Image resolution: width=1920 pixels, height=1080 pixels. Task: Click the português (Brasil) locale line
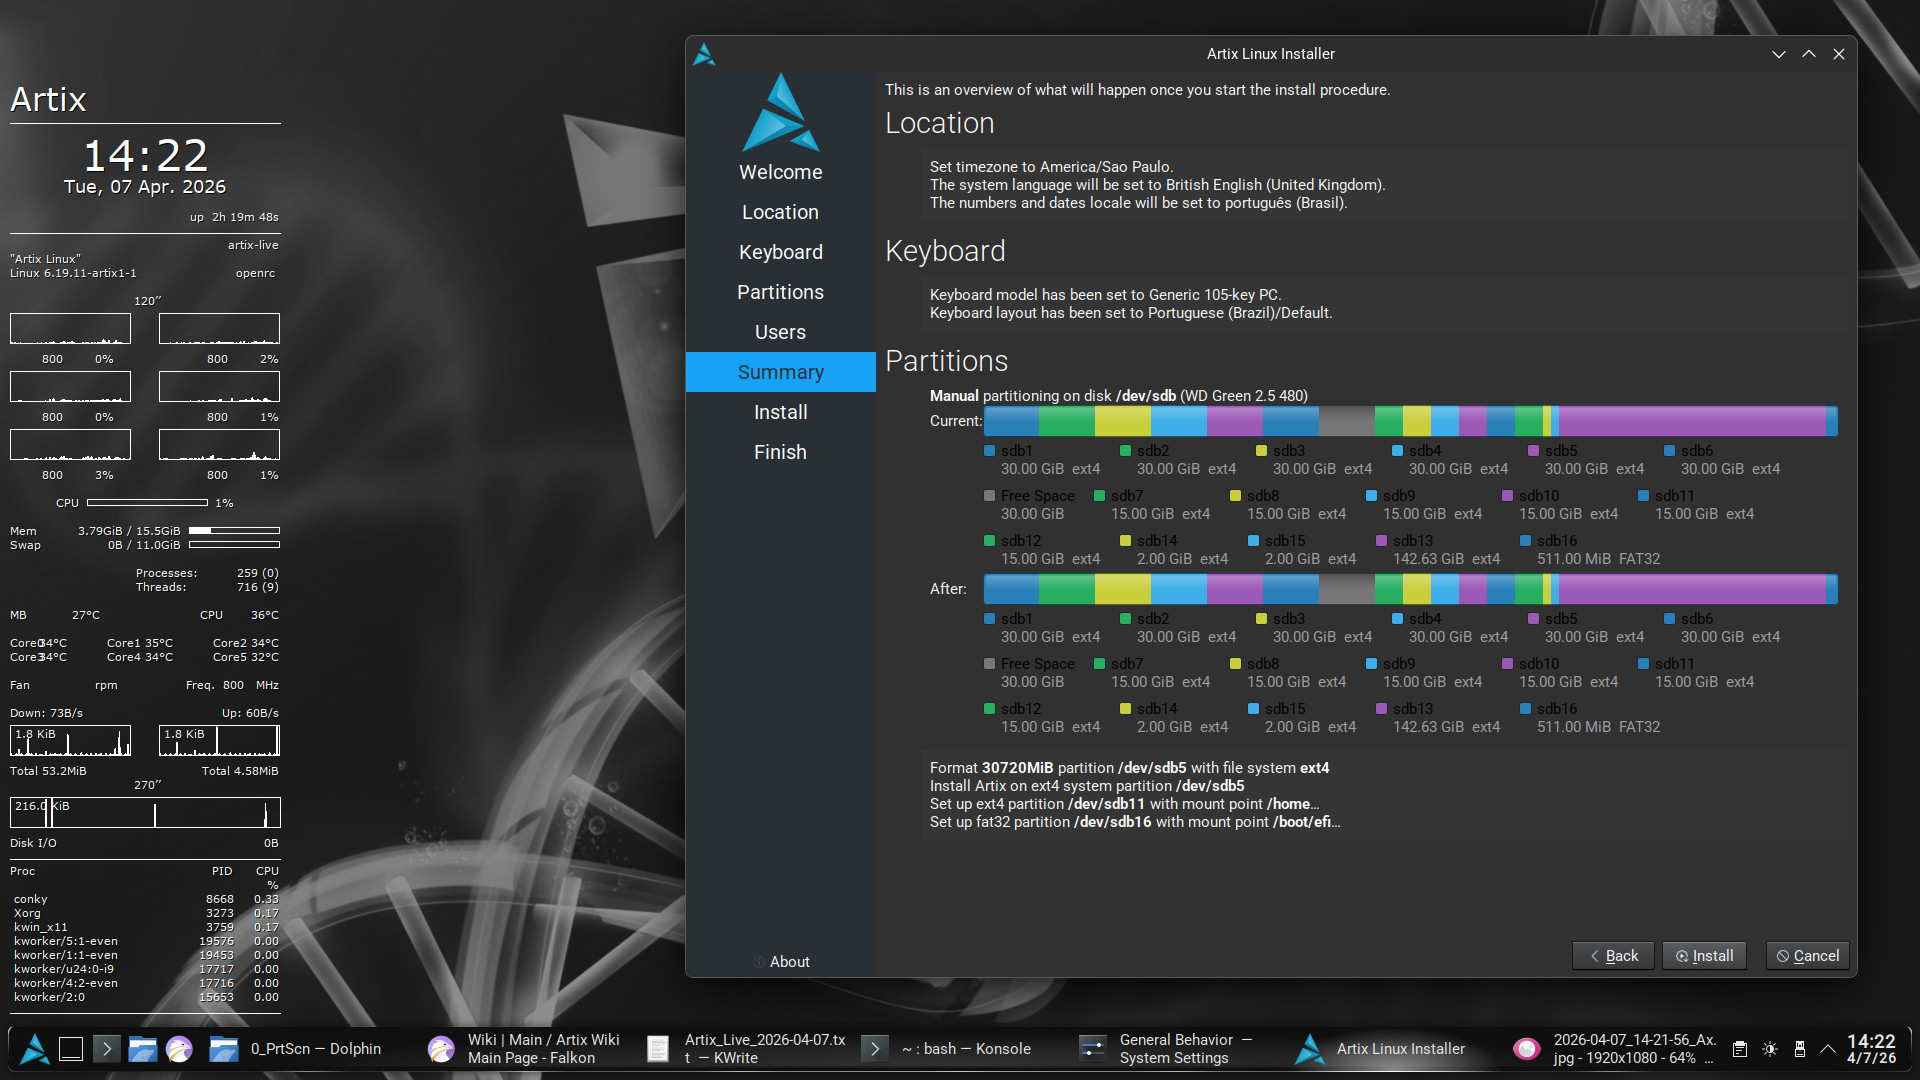[1139, 203]
